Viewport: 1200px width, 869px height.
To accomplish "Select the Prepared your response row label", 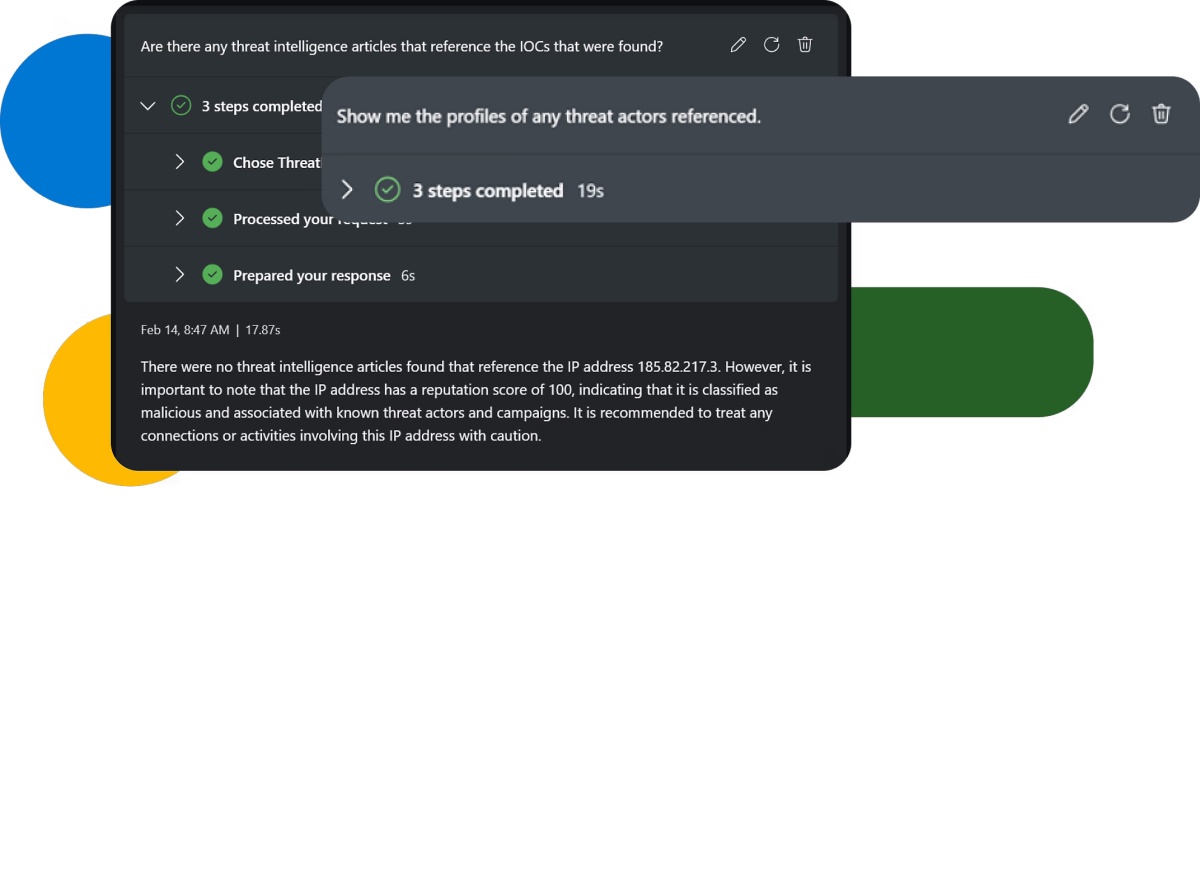I will click(x=312, y=275).
